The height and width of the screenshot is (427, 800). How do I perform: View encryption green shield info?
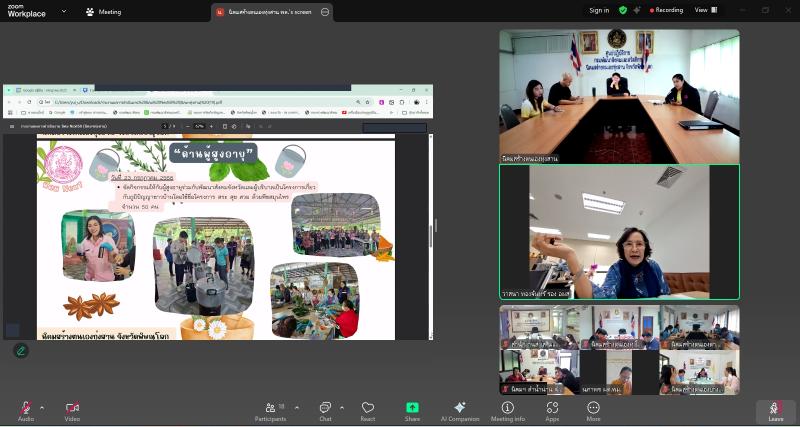tap(622, 10)
